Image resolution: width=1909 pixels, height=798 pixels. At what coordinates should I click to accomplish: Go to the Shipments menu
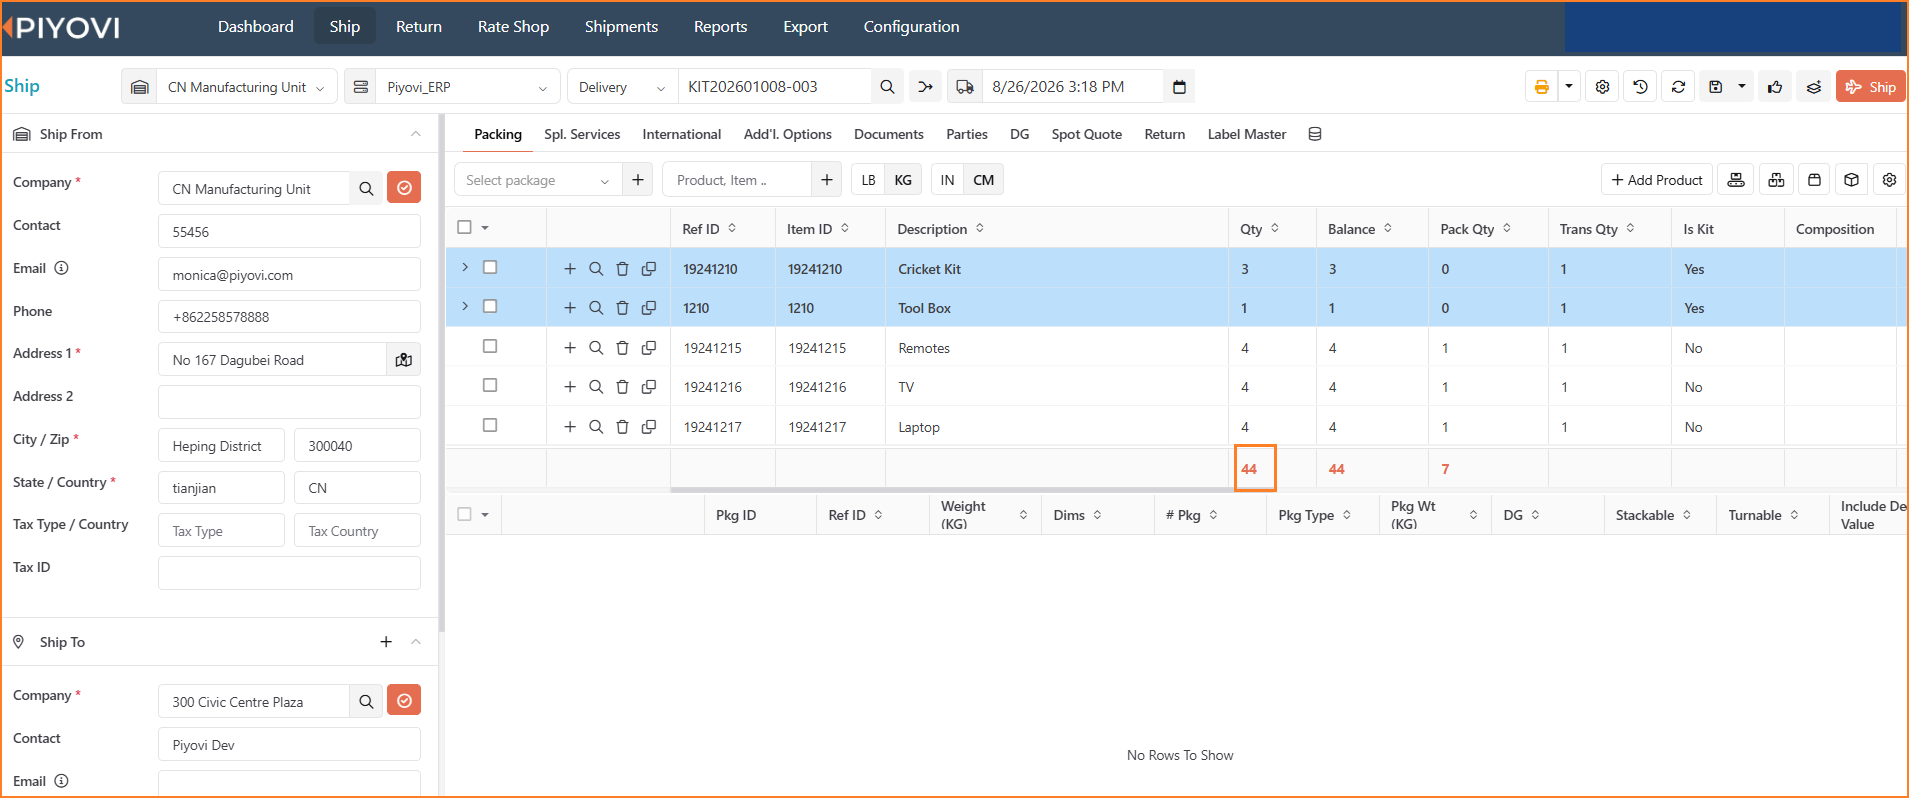click(x=621, y=27)
